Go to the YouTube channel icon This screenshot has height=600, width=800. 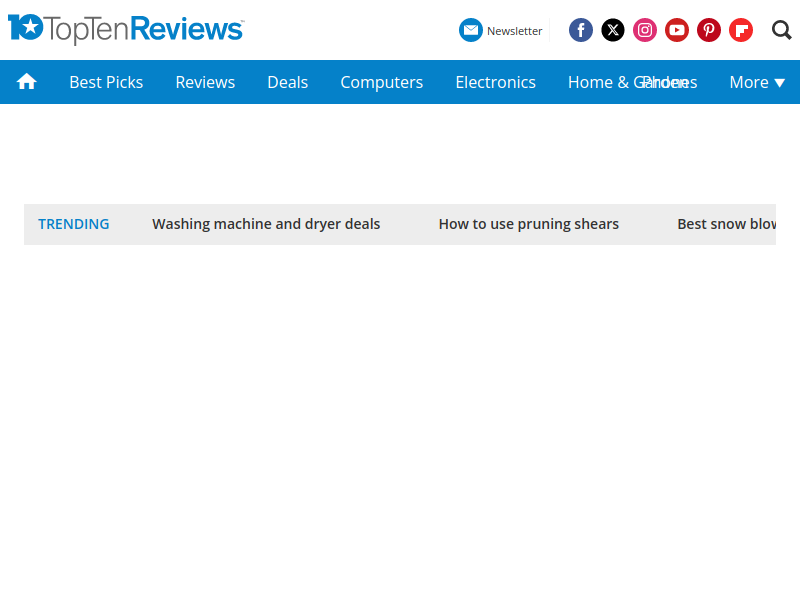tap(677, 30)
